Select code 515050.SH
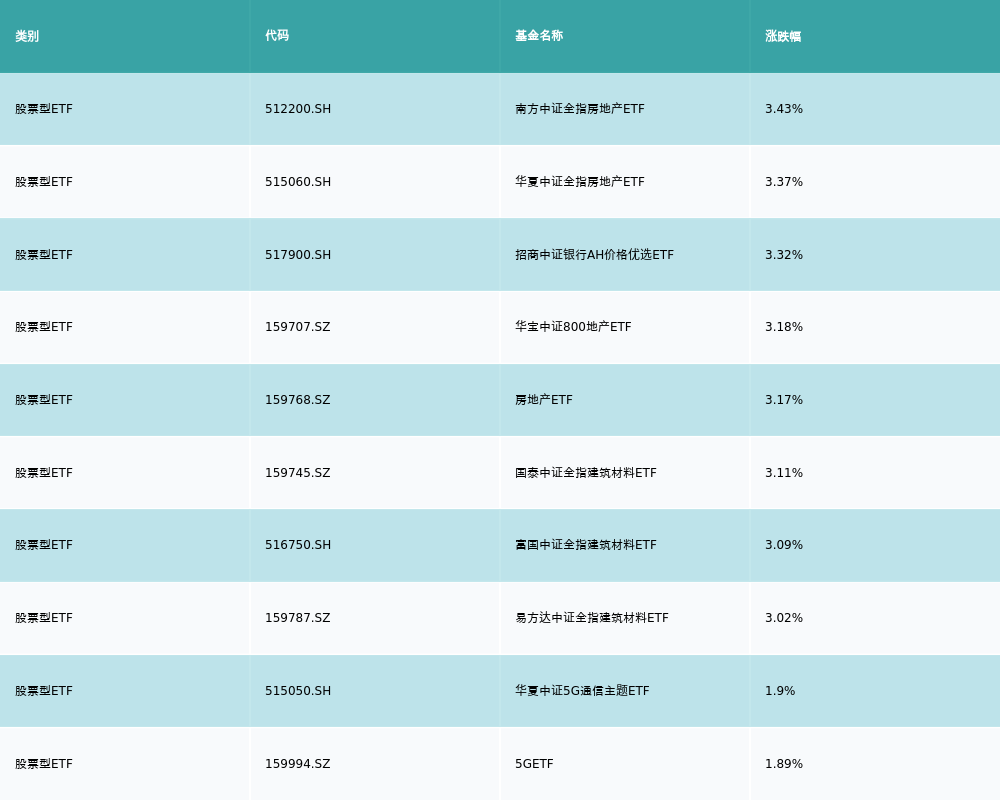 298,692
